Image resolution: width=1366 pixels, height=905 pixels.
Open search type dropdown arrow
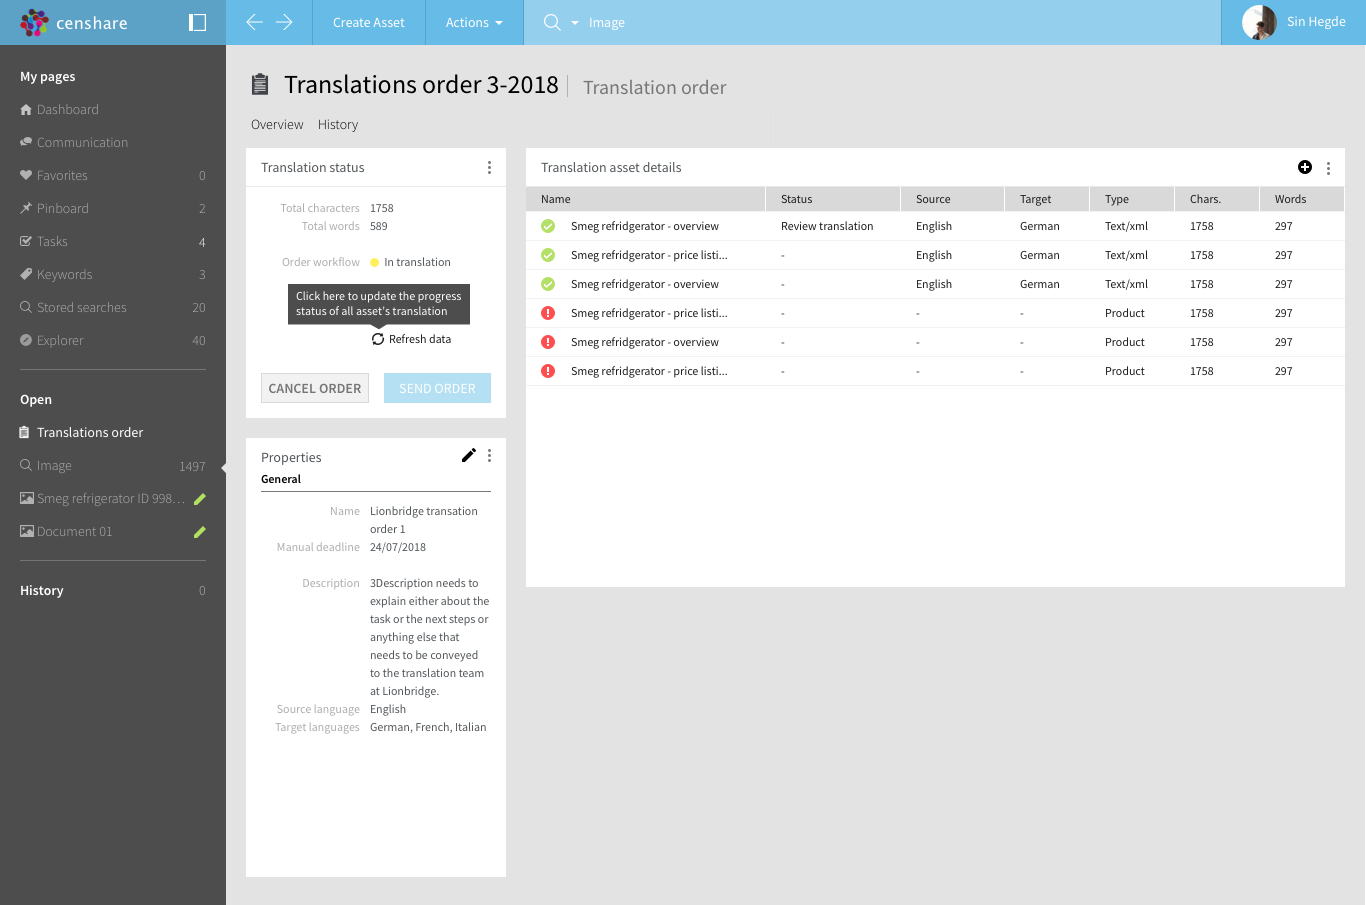tap(575, 23)
